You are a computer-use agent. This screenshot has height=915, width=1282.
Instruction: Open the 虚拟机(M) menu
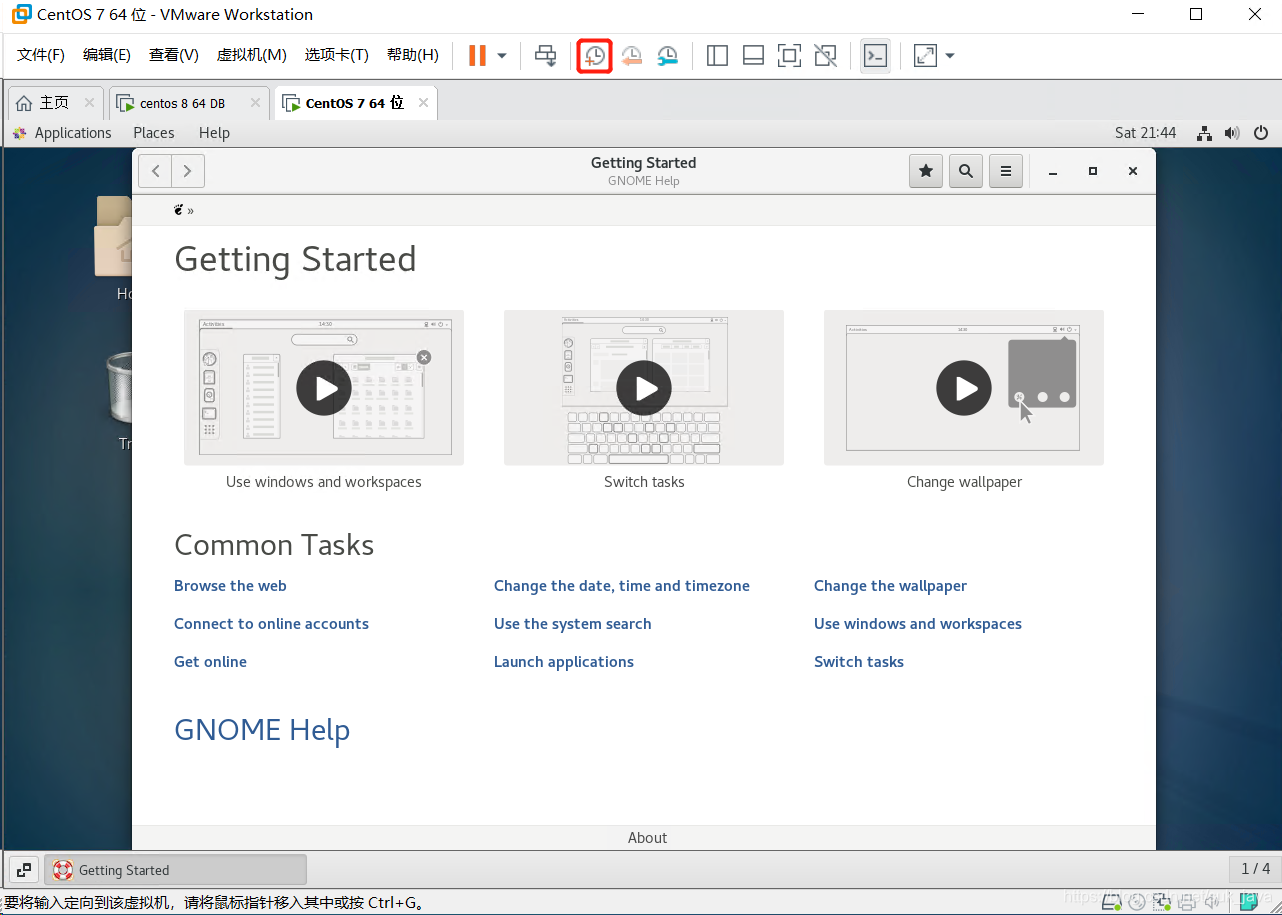pyautogui.click(x=252, y=55)
